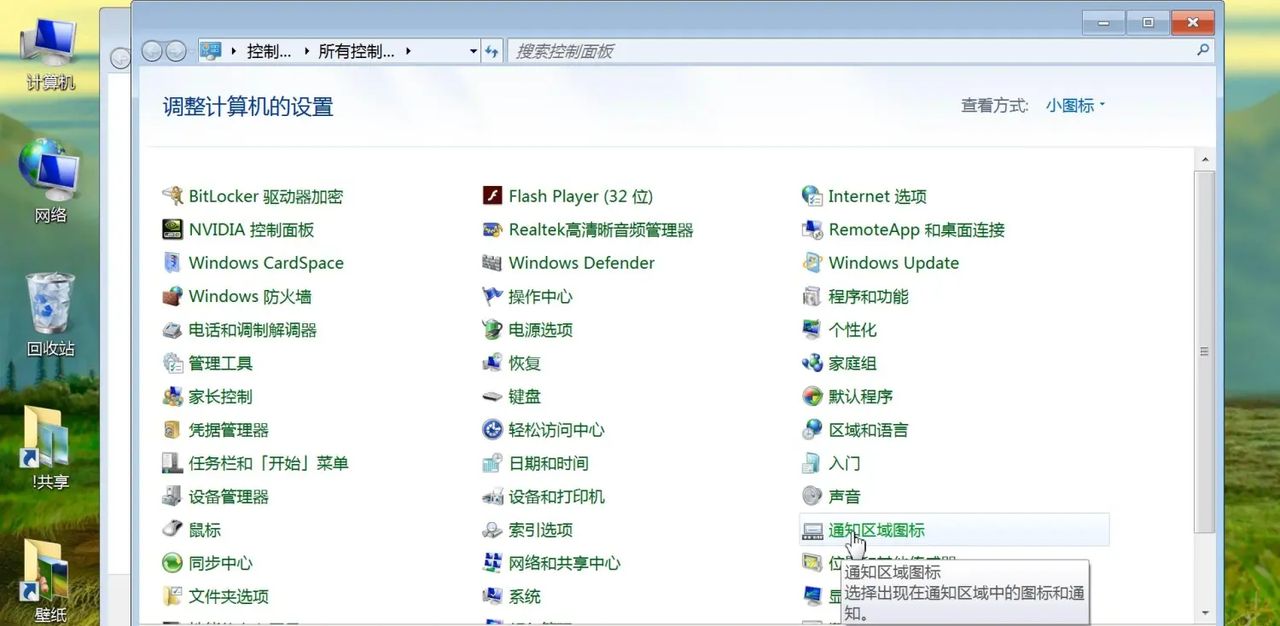The image size is (1280, 626).
Task: Open the 同步中心 icon
Action: pos(172,563)
